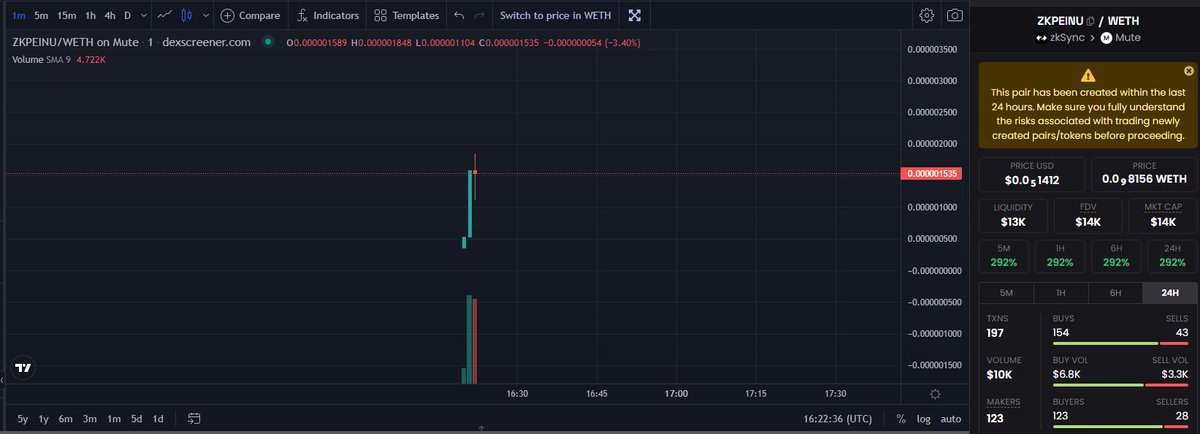Click the buyers versus sellers ratio bar

click(1120, 429)
